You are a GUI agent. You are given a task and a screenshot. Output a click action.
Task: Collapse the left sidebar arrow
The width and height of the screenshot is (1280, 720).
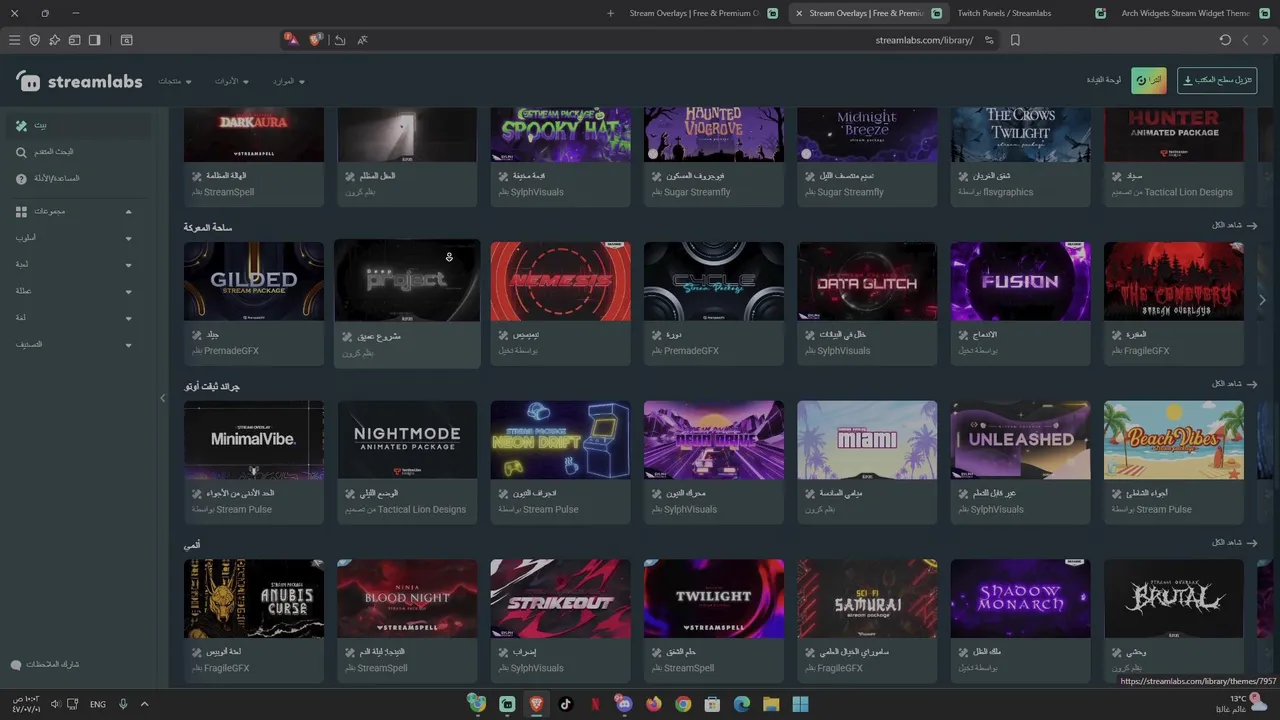pos(162,398)
